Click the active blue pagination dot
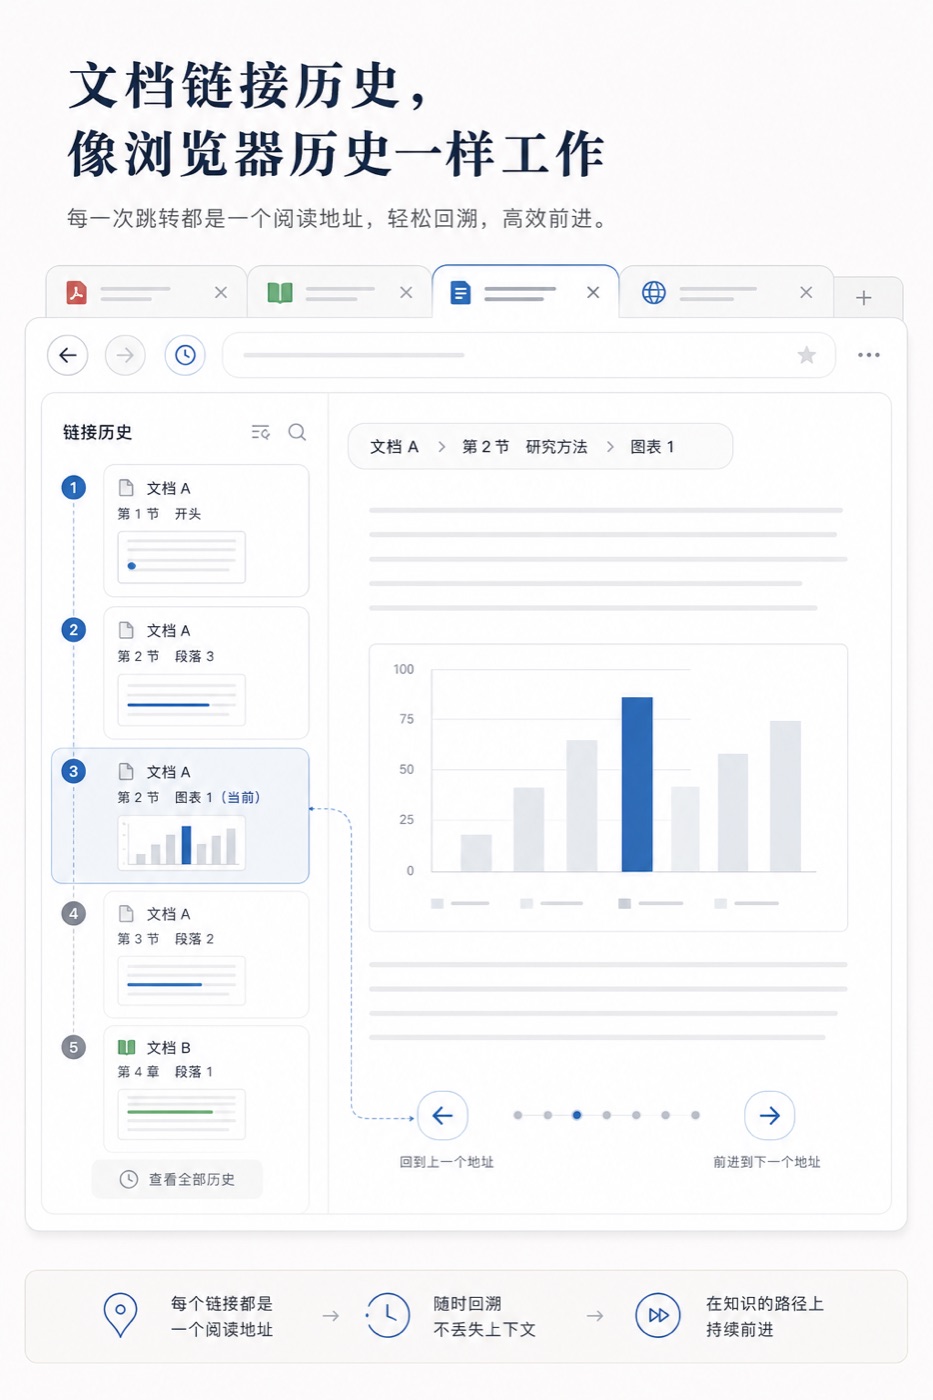 [577, 1115]
